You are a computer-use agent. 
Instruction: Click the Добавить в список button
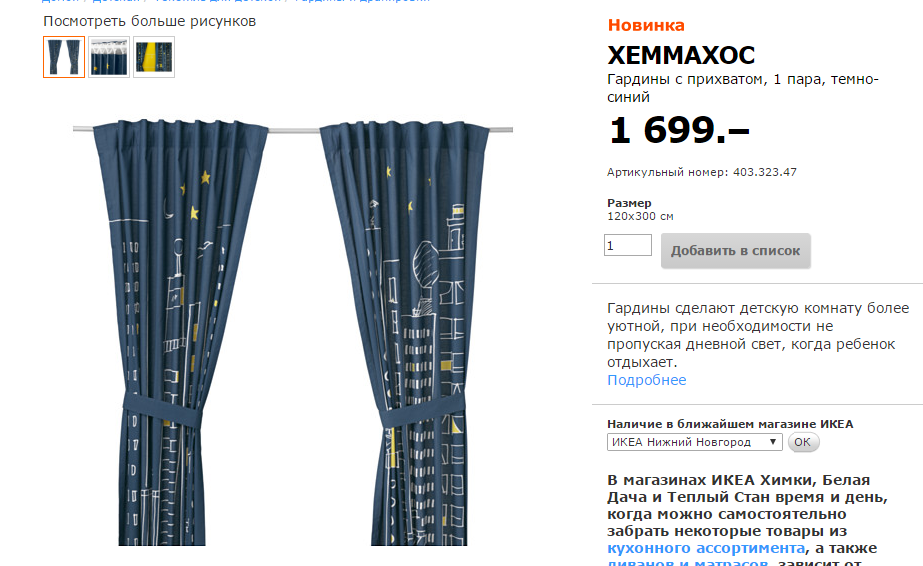pyautogui.click(x=735, y=251)
